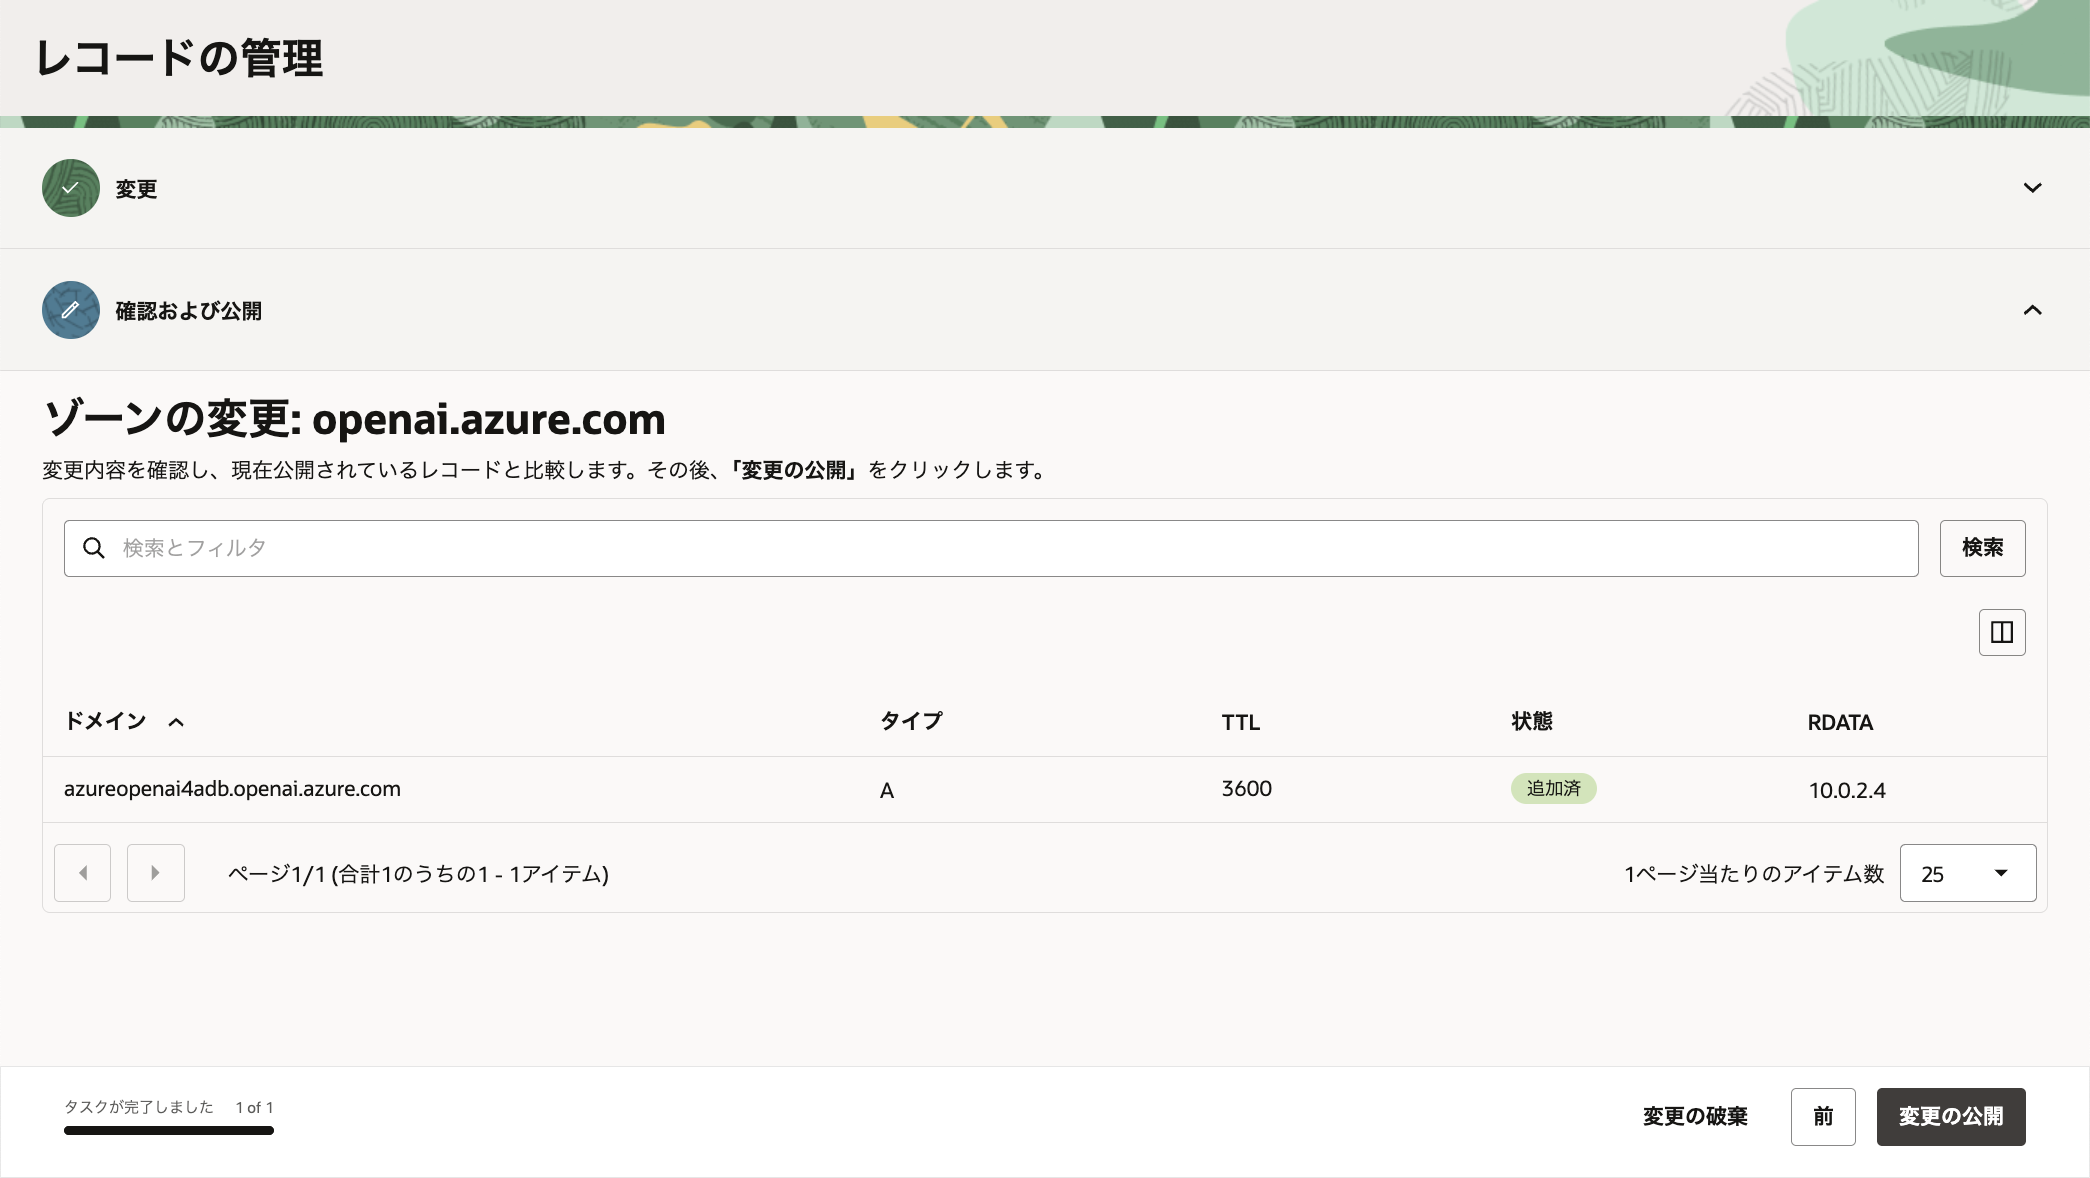Select the azureopenai4adb.openai.azure.com record row

coord(232,789)
